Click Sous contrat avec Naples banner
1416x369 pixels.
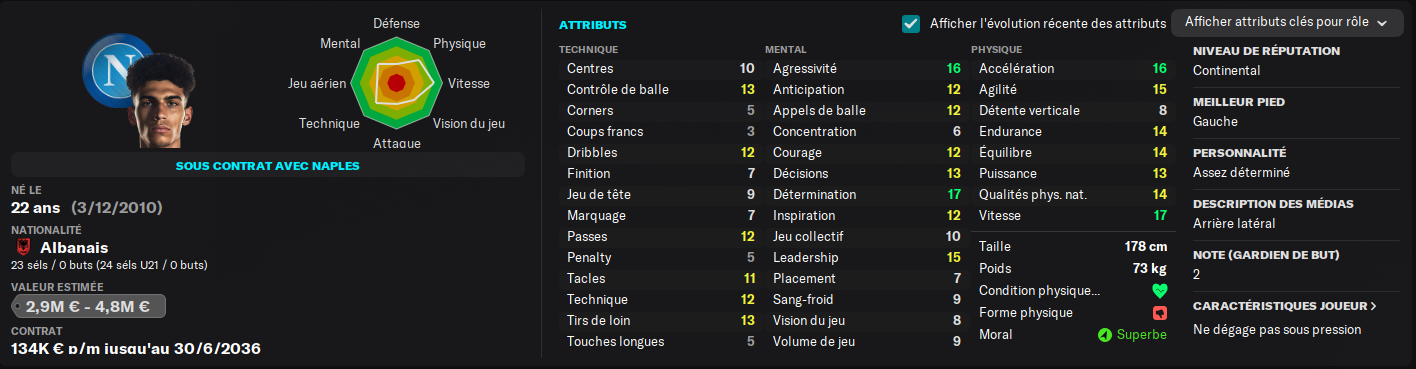coord(268,165)
